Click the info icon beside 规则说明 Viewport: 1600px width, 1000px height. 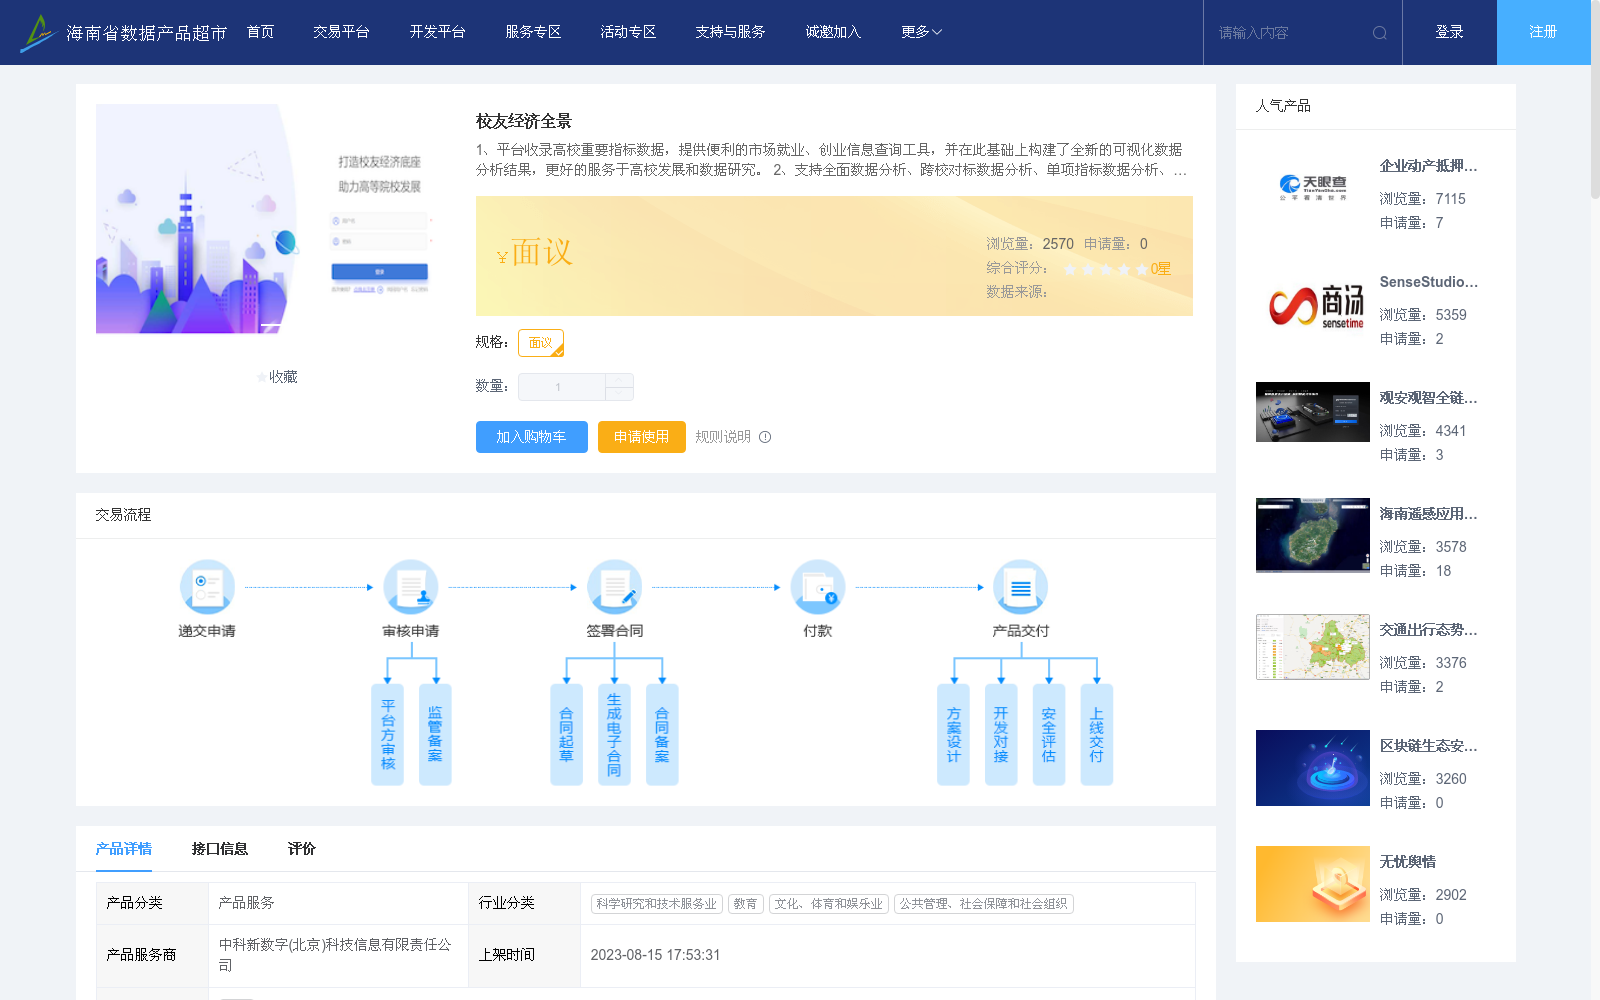tap(765, 437)
